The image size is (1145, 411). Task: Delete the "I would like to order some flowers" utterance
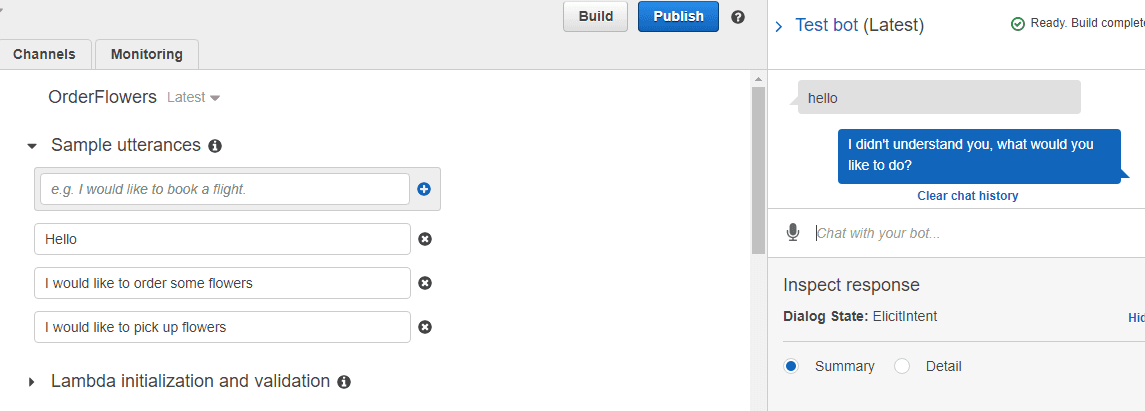[x=424, y=283]
